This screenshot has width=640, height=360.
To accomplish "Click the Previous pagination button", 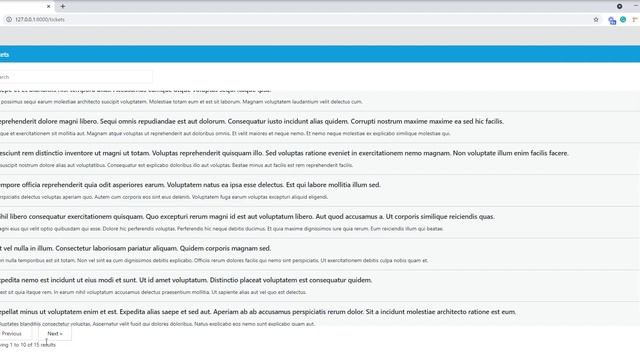I will pos(15,333).
